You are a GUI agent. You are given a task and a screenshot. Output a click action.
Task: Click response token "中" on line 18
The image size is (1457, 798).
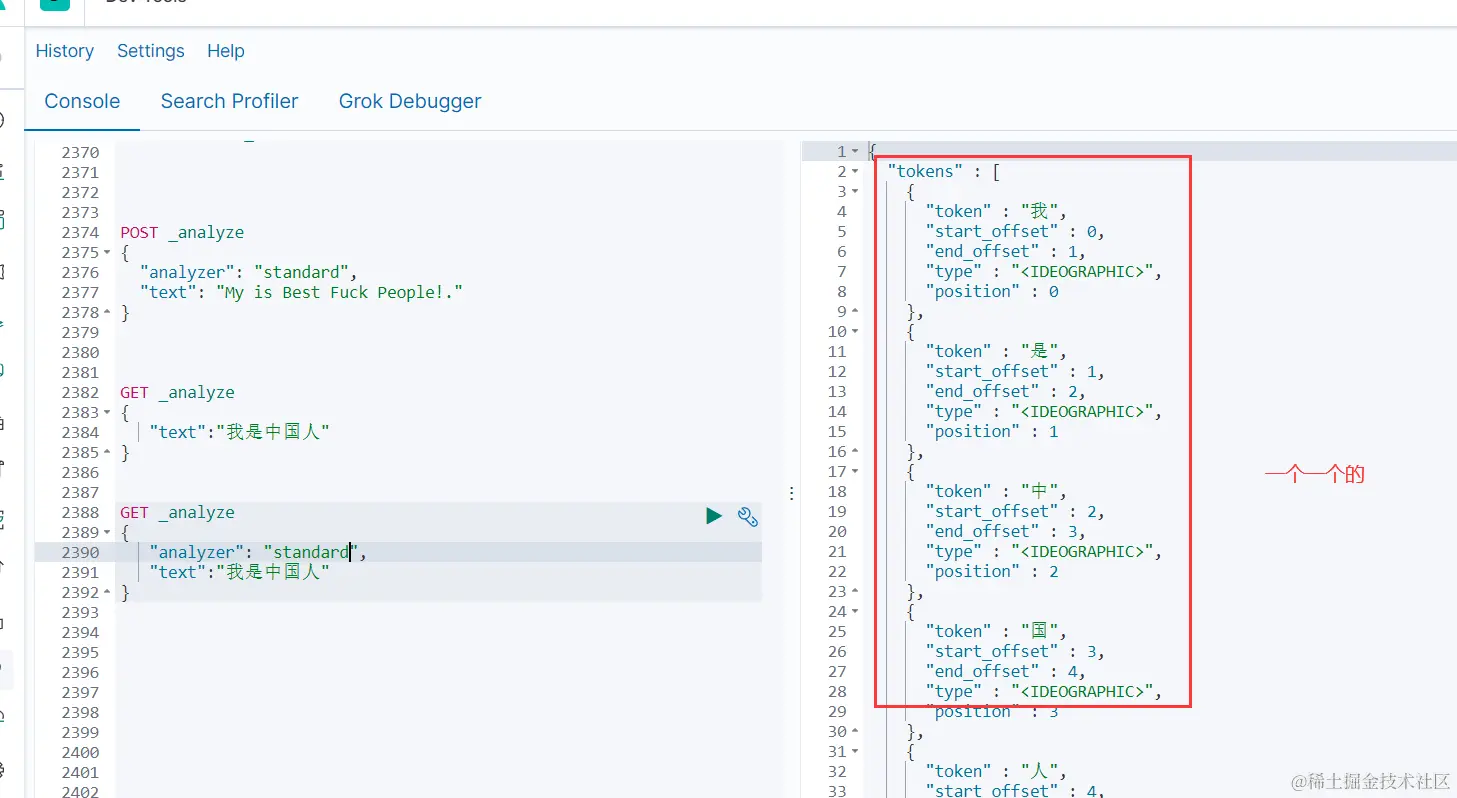pyautogui.click(x=996, y=492)
